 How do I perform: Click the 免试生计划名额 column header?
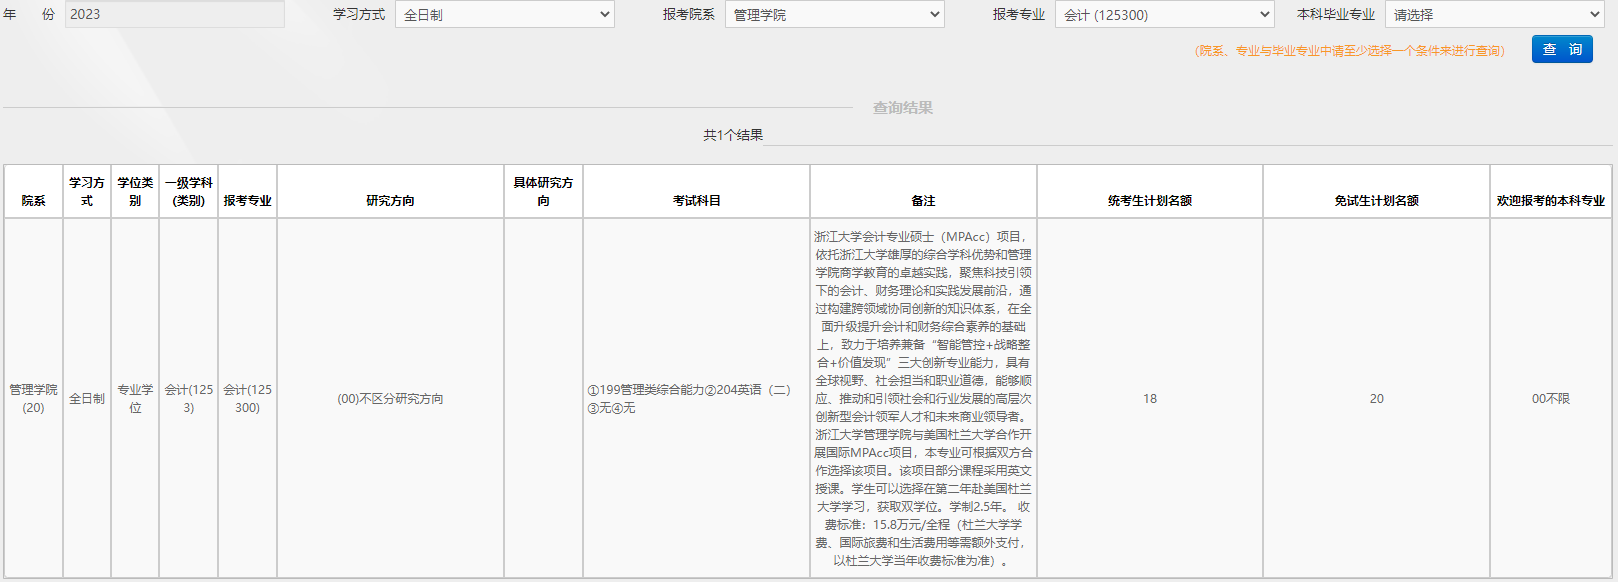1376,200
